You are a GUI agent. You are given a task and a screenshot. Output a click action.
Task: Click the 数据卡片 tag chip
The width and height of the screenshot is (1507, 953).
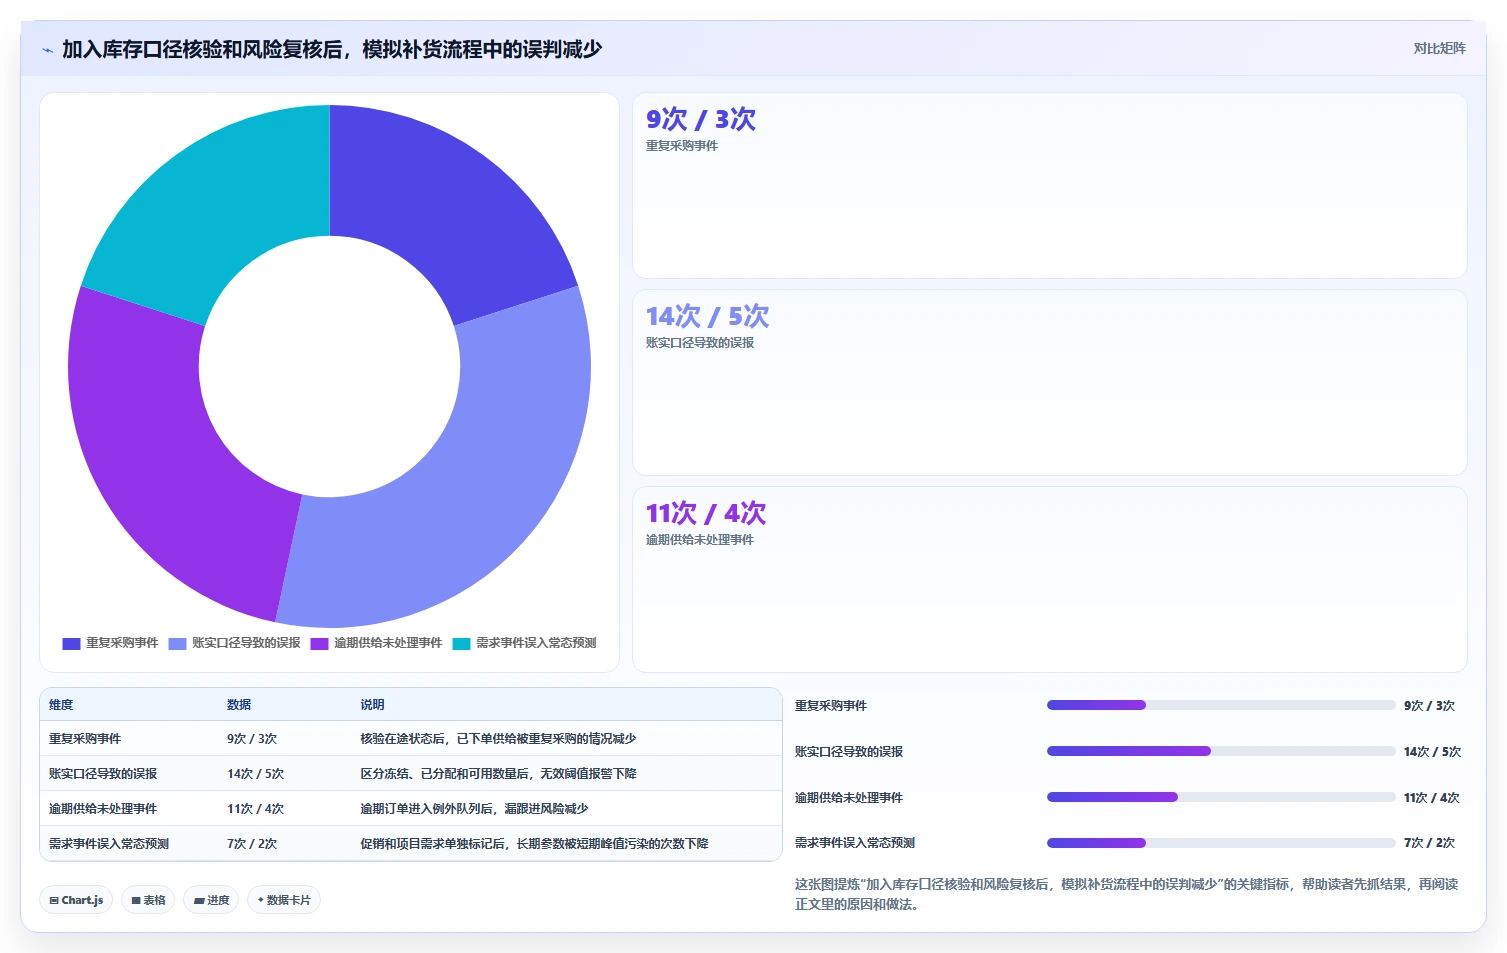click(x=284, y=900)
